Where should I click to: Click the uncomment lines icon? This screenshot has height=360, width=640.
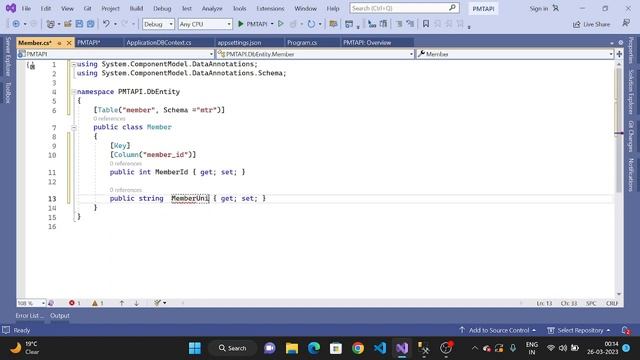click(x=410, y=24)
